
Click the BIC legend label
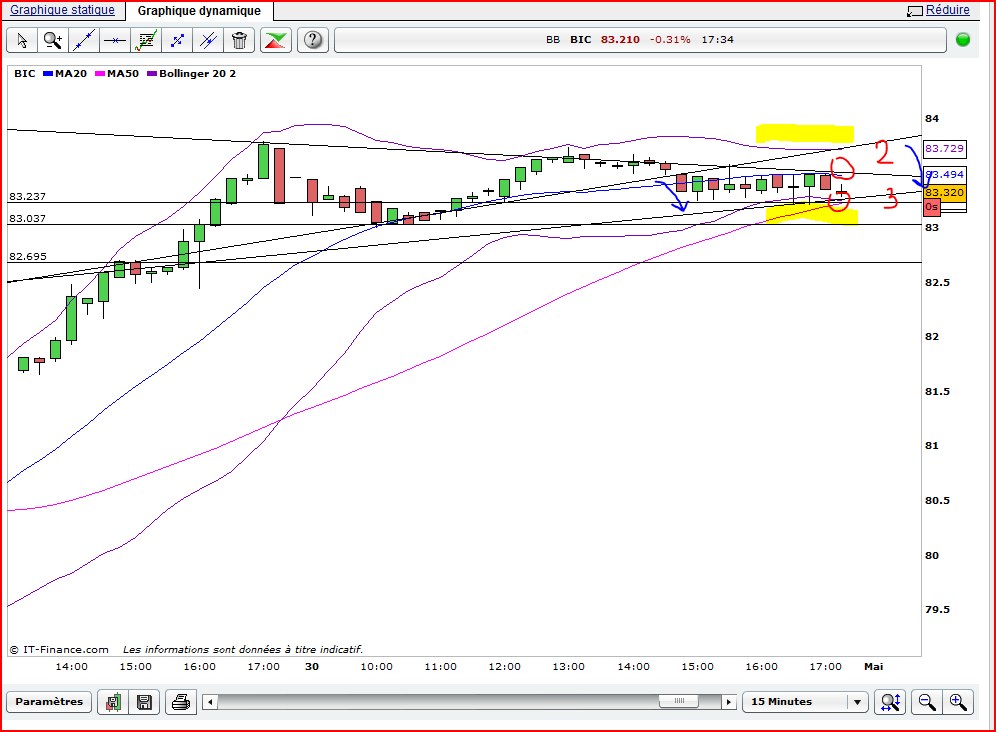[25, 74]
